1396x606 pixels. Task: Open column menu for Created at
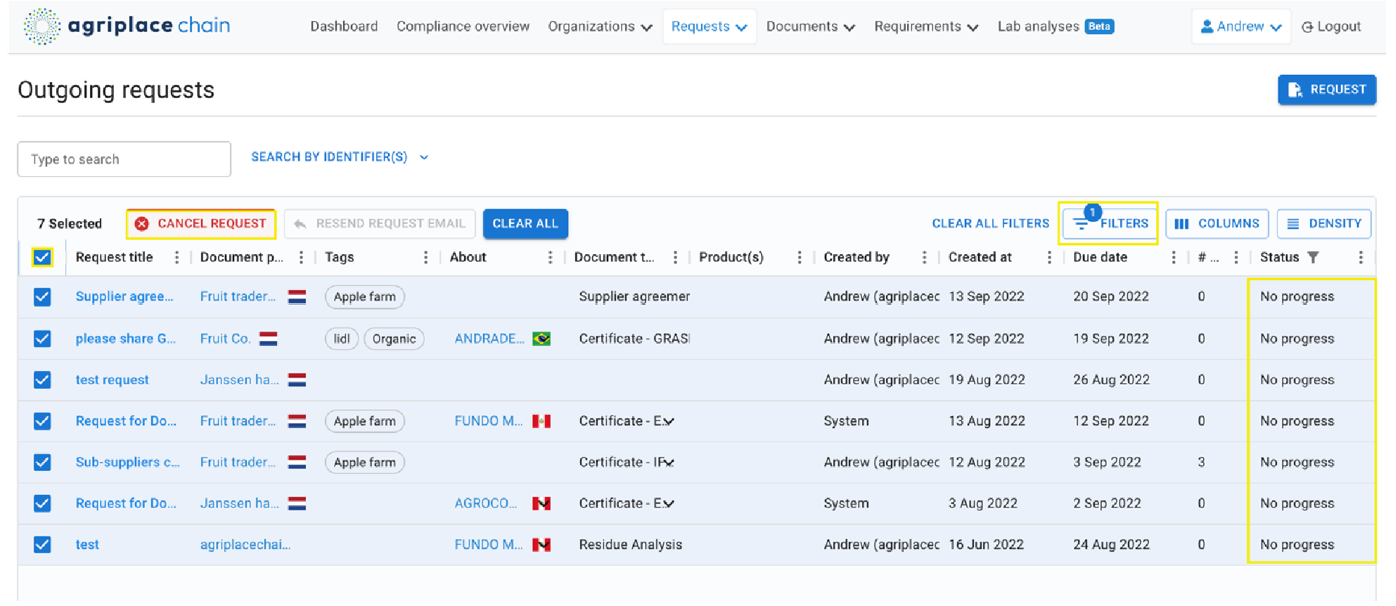[1049, 257]
